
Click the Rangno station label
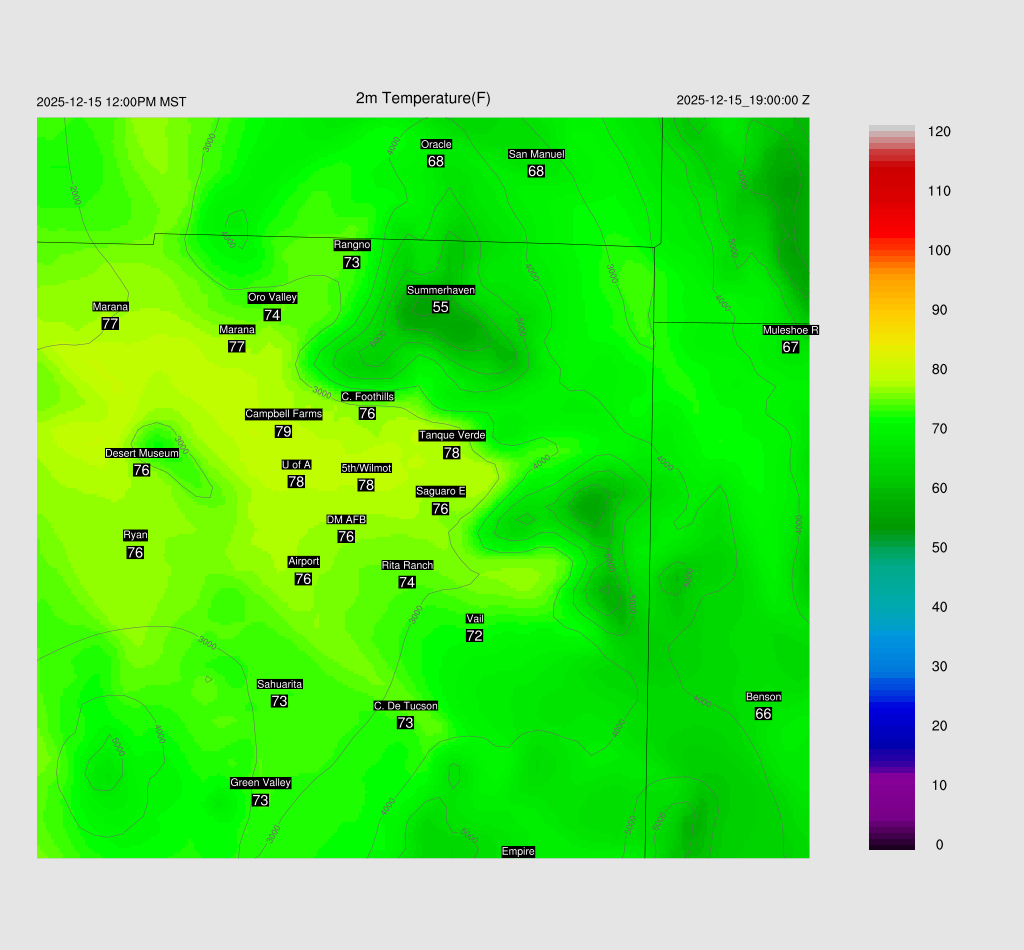pos(352,245)
